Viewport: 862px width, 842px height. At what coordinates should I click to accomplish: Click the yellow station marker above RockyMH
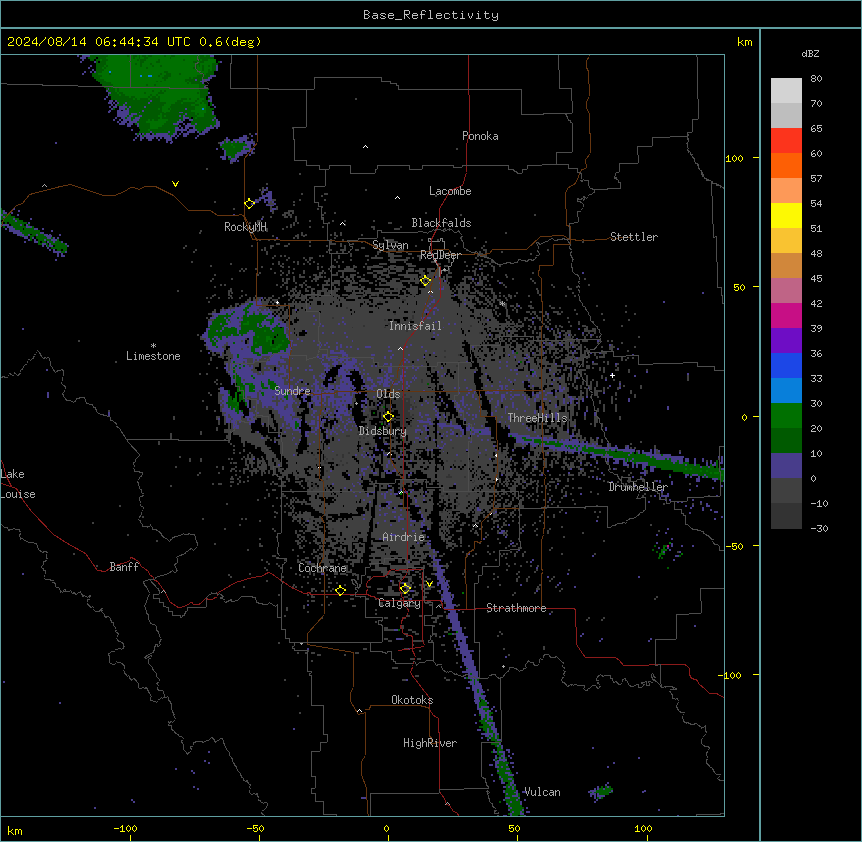coord(250,204)
